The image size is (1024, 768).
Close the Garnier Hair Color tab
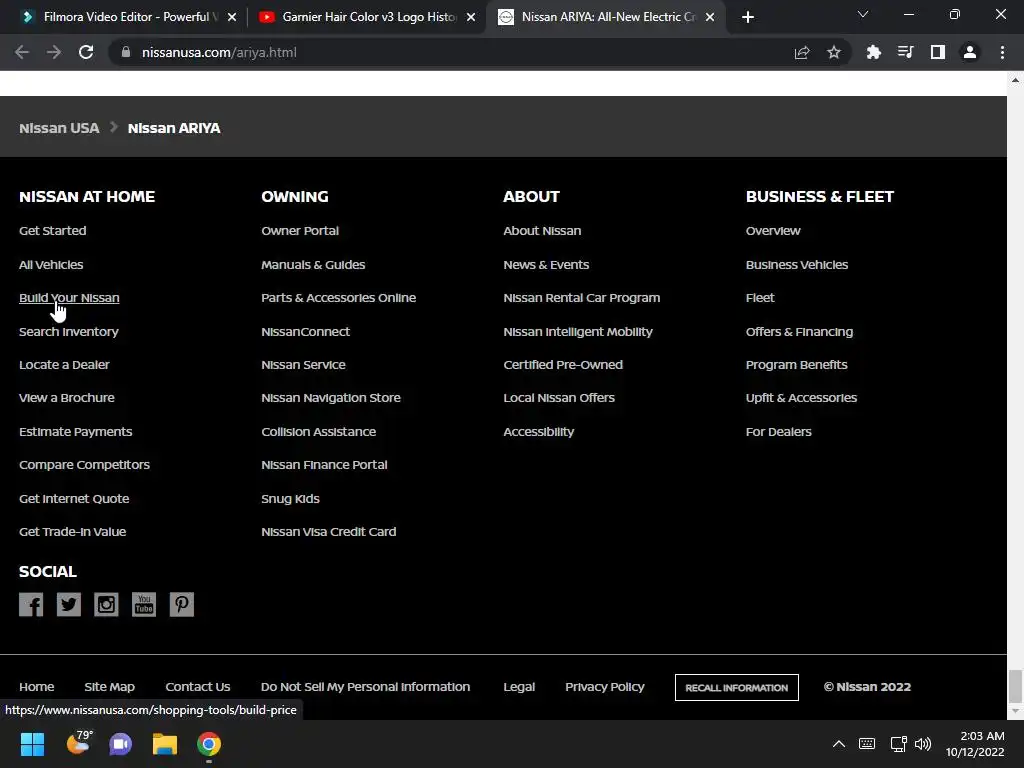coord(471,17)
